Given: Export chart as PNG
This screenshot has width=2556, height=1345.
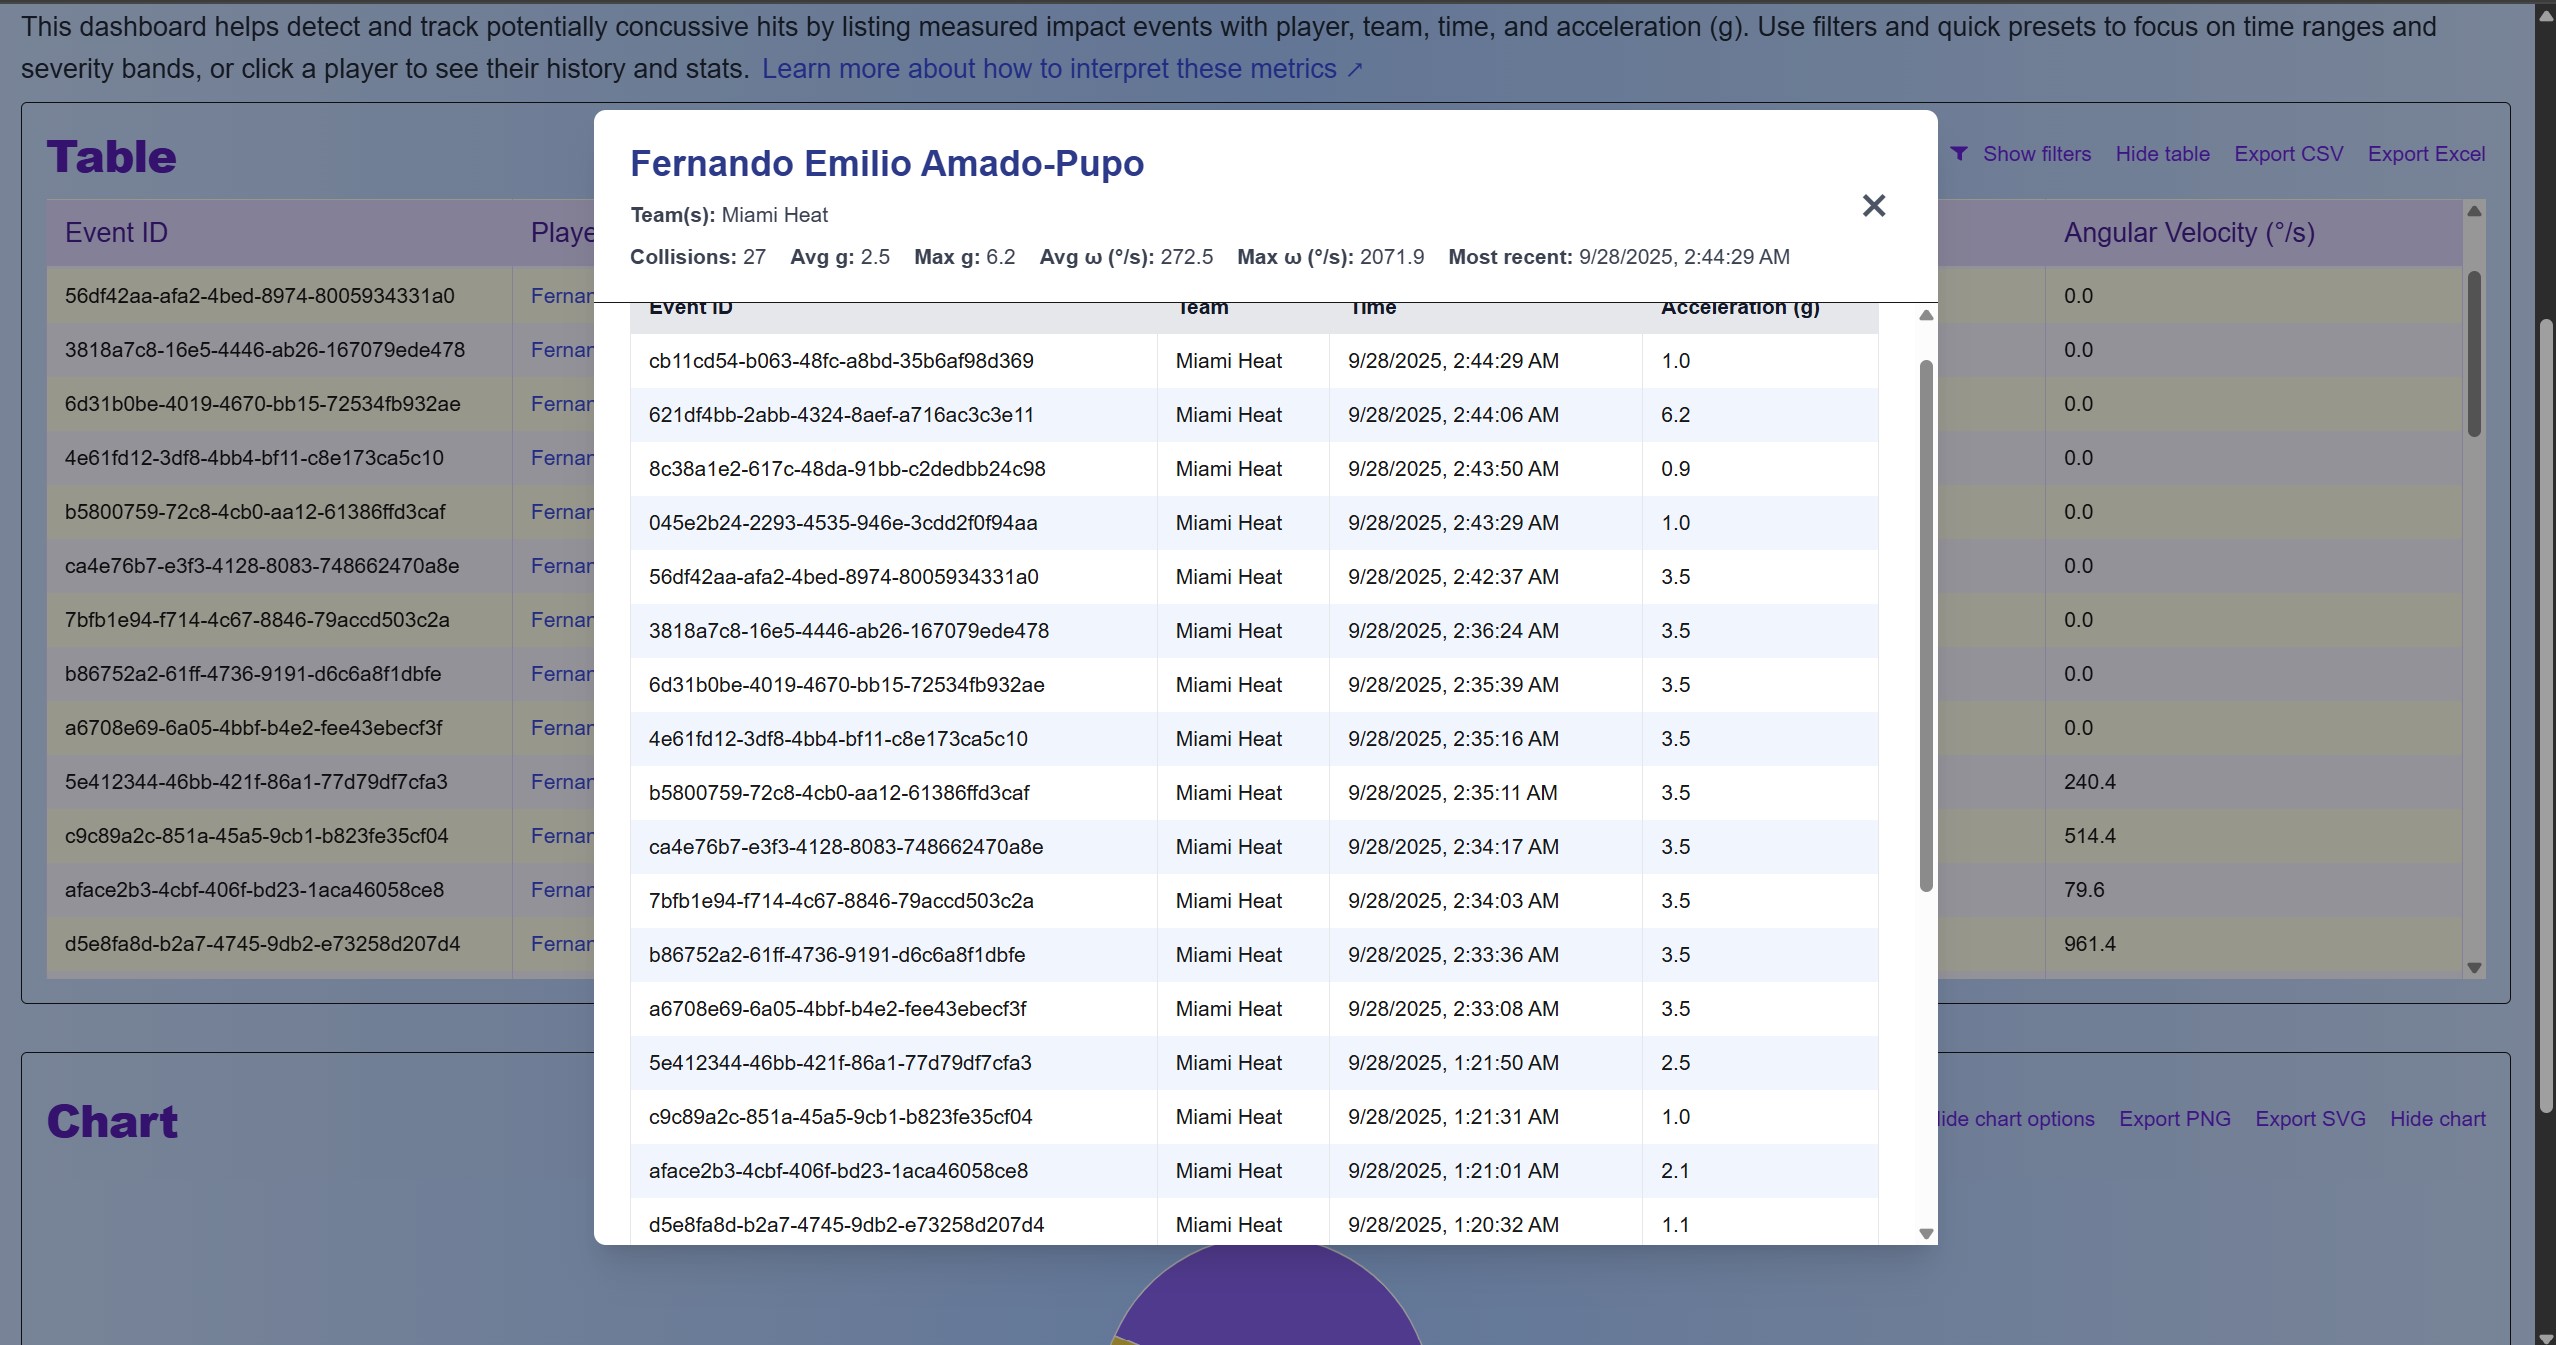Looking at the screenshot, I should click(x=2174, y=1119).
